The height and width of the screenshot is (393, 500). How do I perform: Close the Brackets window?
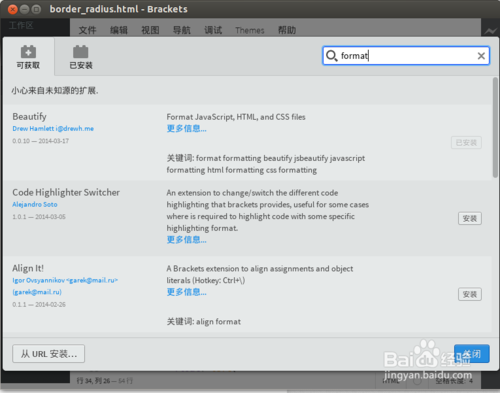pos(13,9)
